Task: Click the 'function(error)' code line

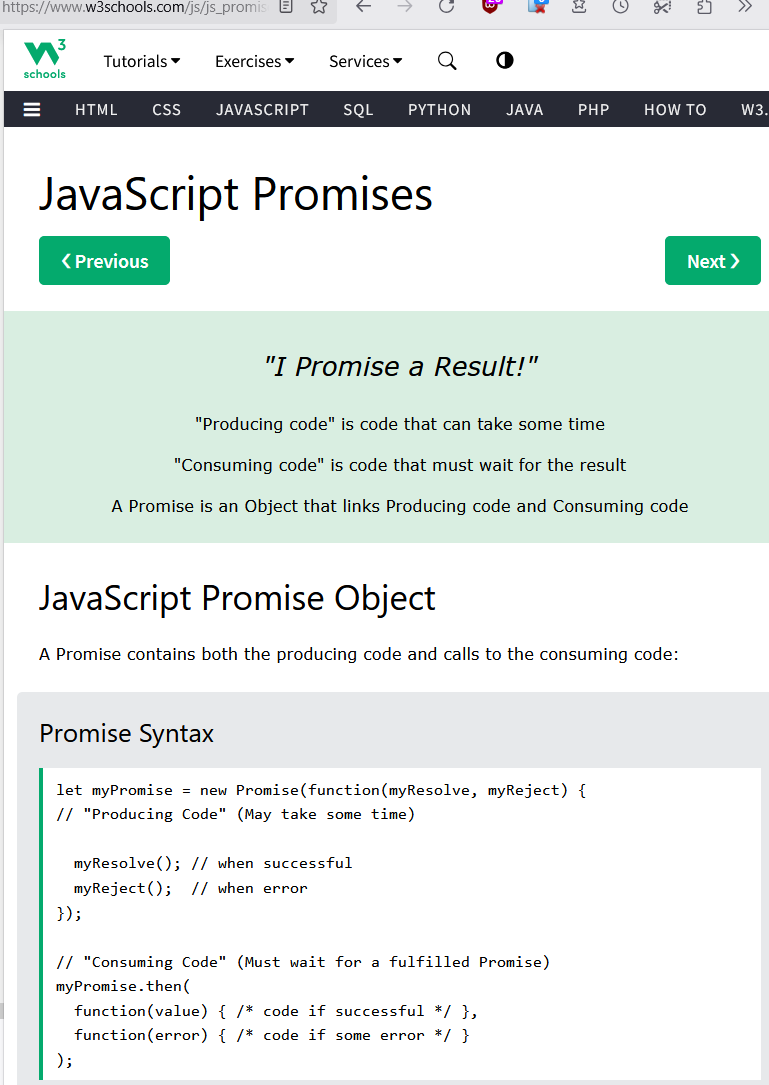Action: tap(272, 1036)
